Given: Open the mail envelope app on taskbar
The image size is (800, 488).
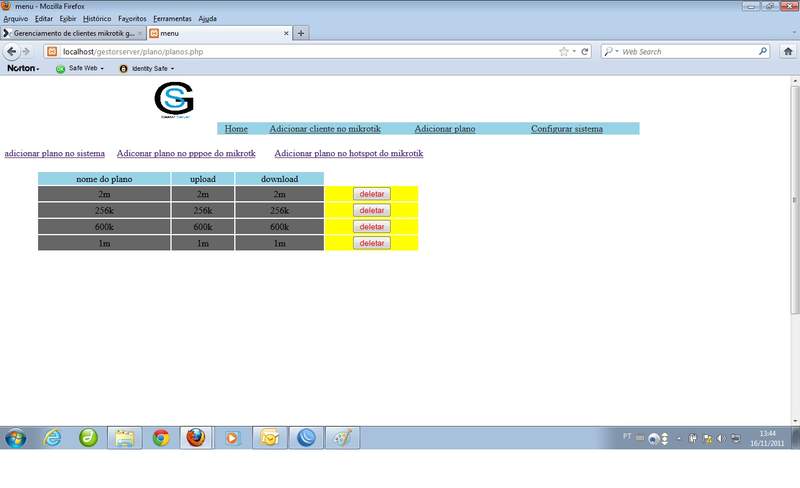Looking at the screenshot, I should [x=269, y=438].
